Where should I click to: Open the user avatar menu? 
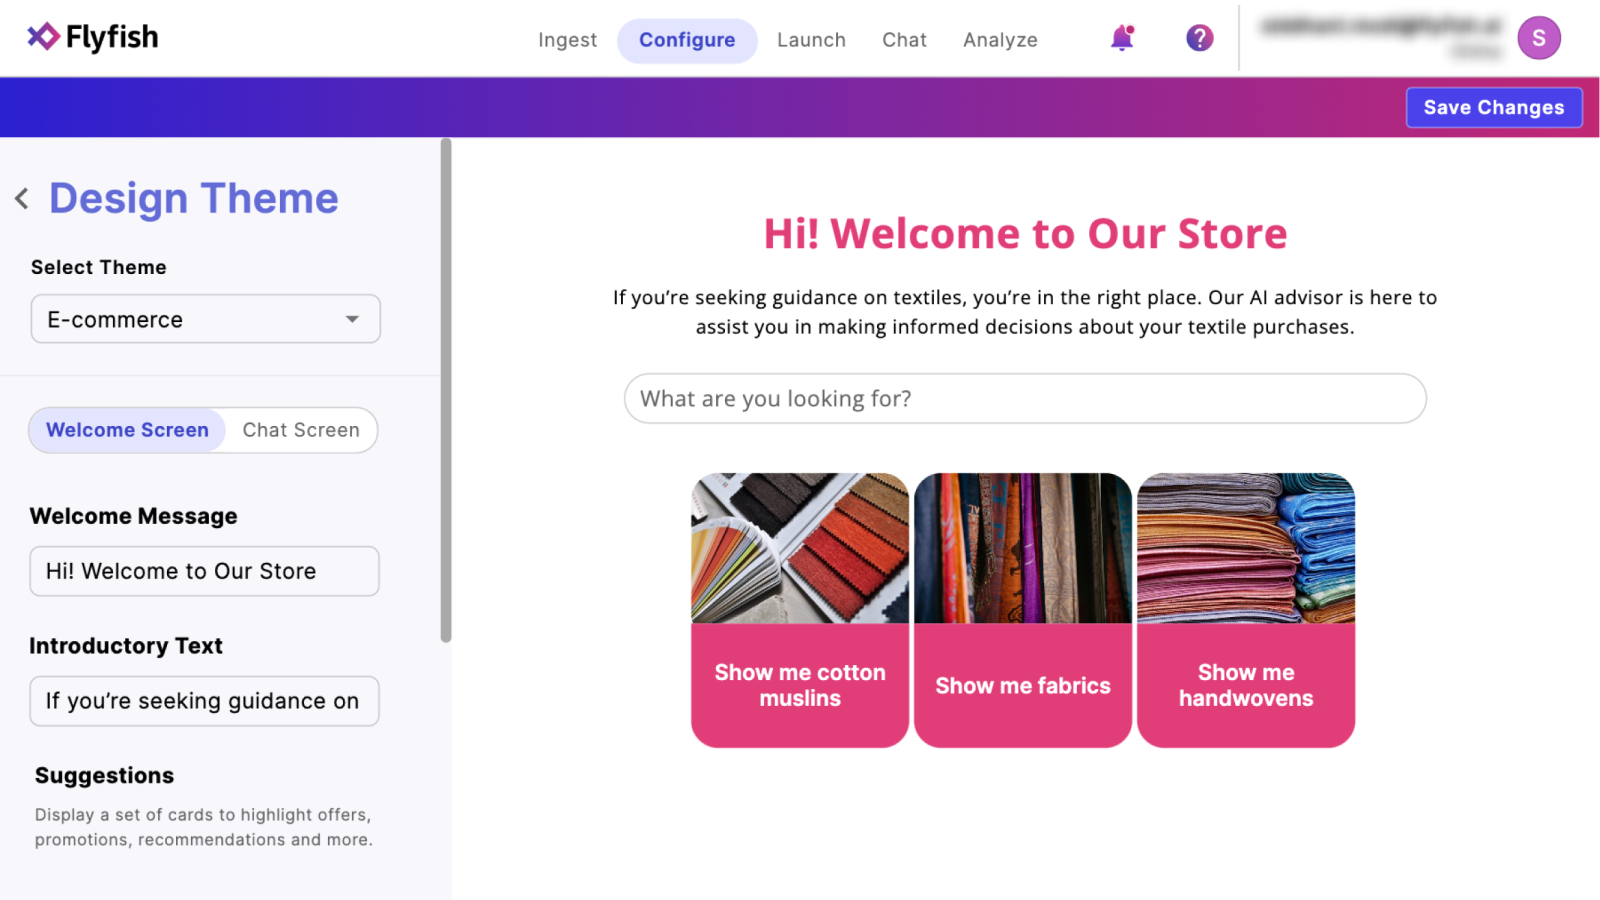1539,37
